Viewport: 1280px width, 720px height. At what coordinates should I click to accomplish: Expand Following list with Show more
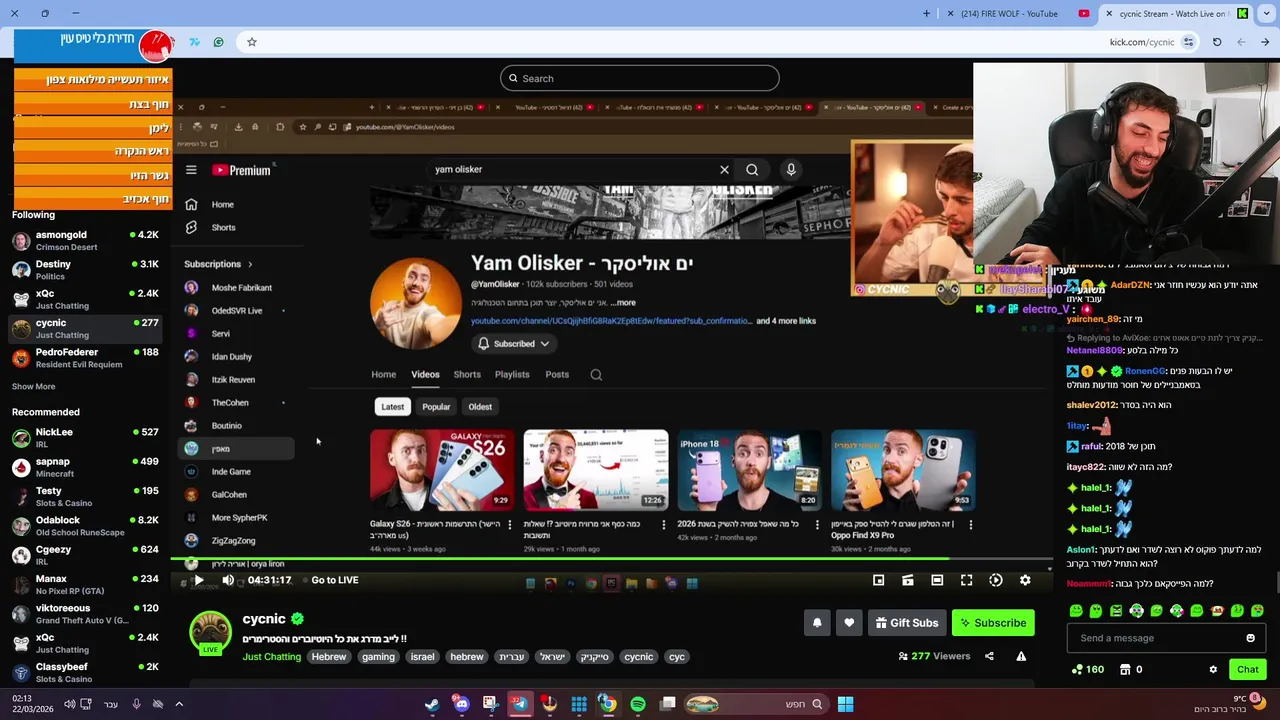coord(33,386)
